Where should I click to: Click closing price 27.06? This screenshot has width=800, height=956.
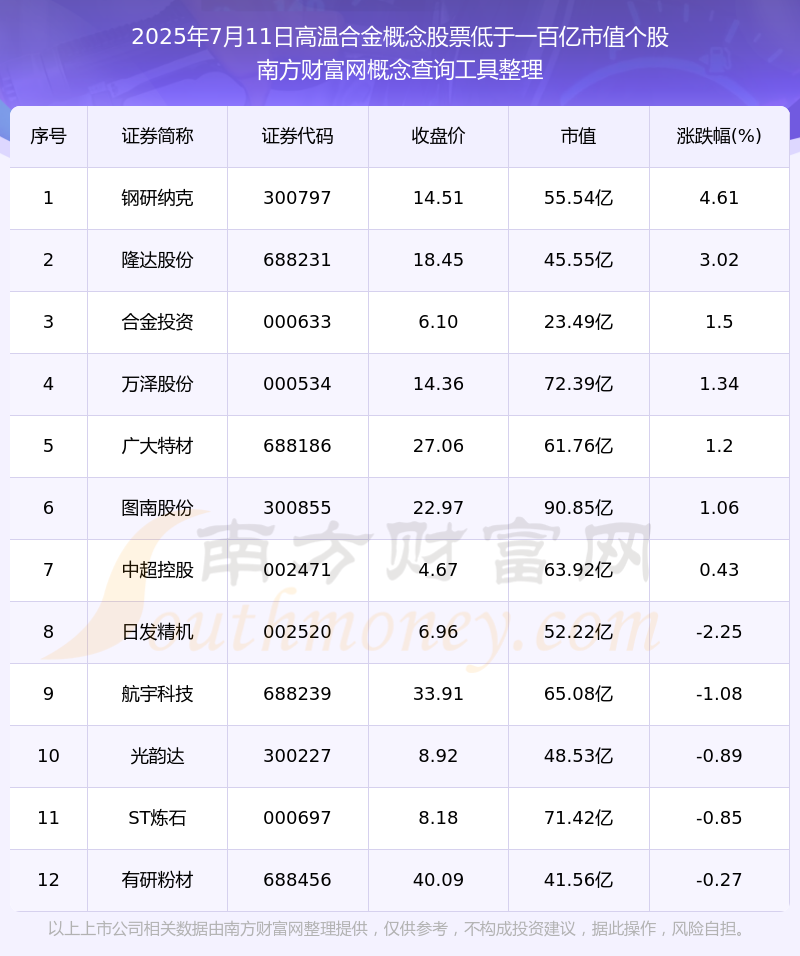point(438,446)
